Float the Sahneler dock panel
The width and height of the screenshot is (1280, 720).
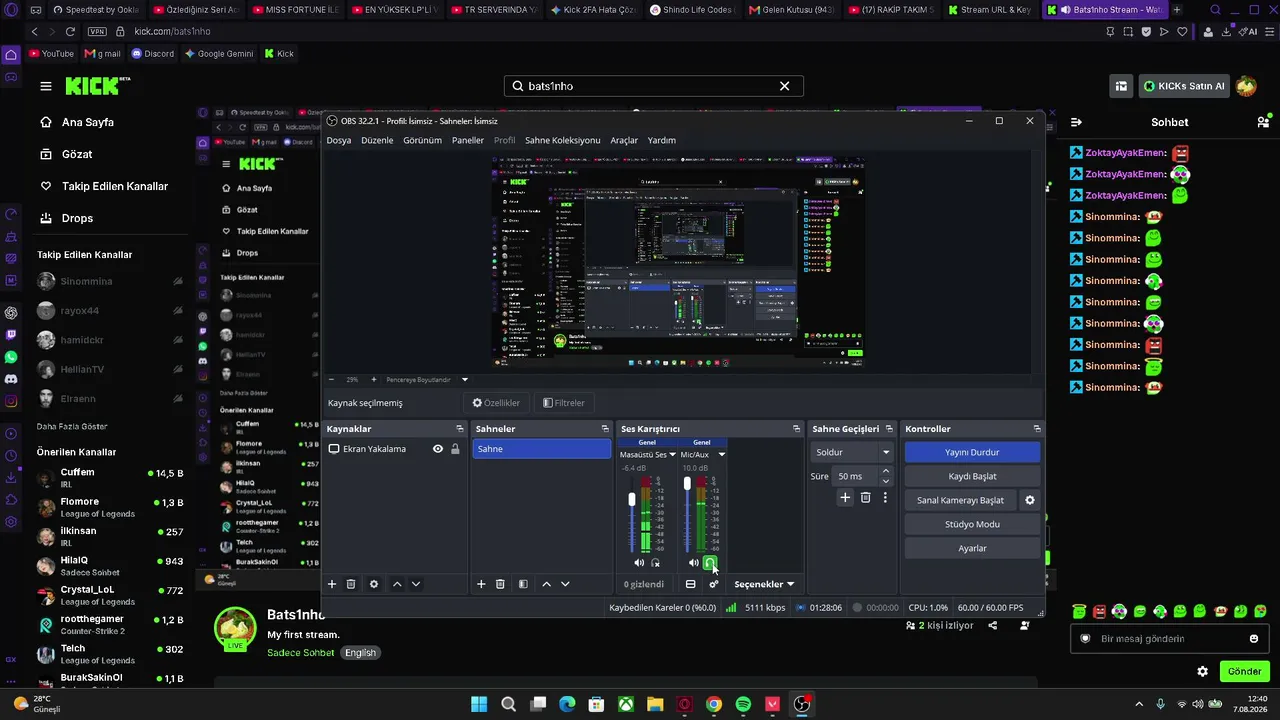coord(605,429)
